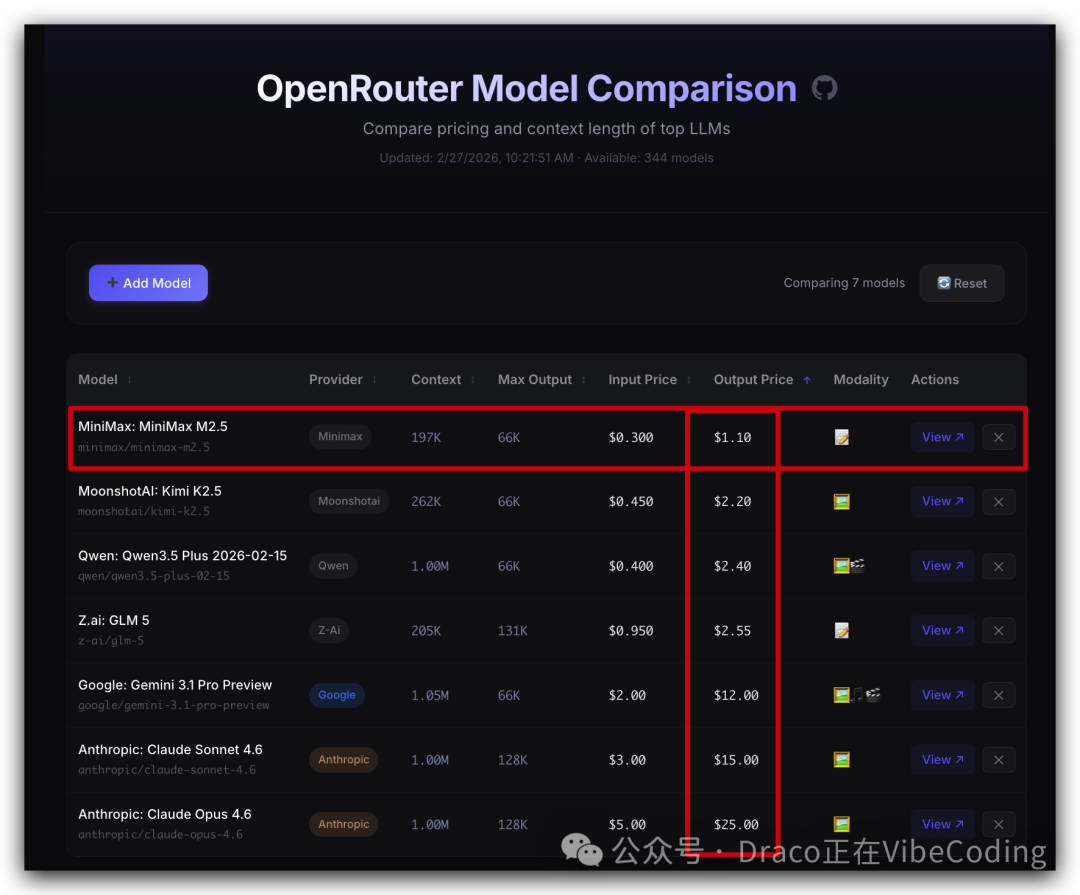
Task: Select model ID moonshotai/kimi-k2.5
Action: pyautogui.click(x=144, y=511)
